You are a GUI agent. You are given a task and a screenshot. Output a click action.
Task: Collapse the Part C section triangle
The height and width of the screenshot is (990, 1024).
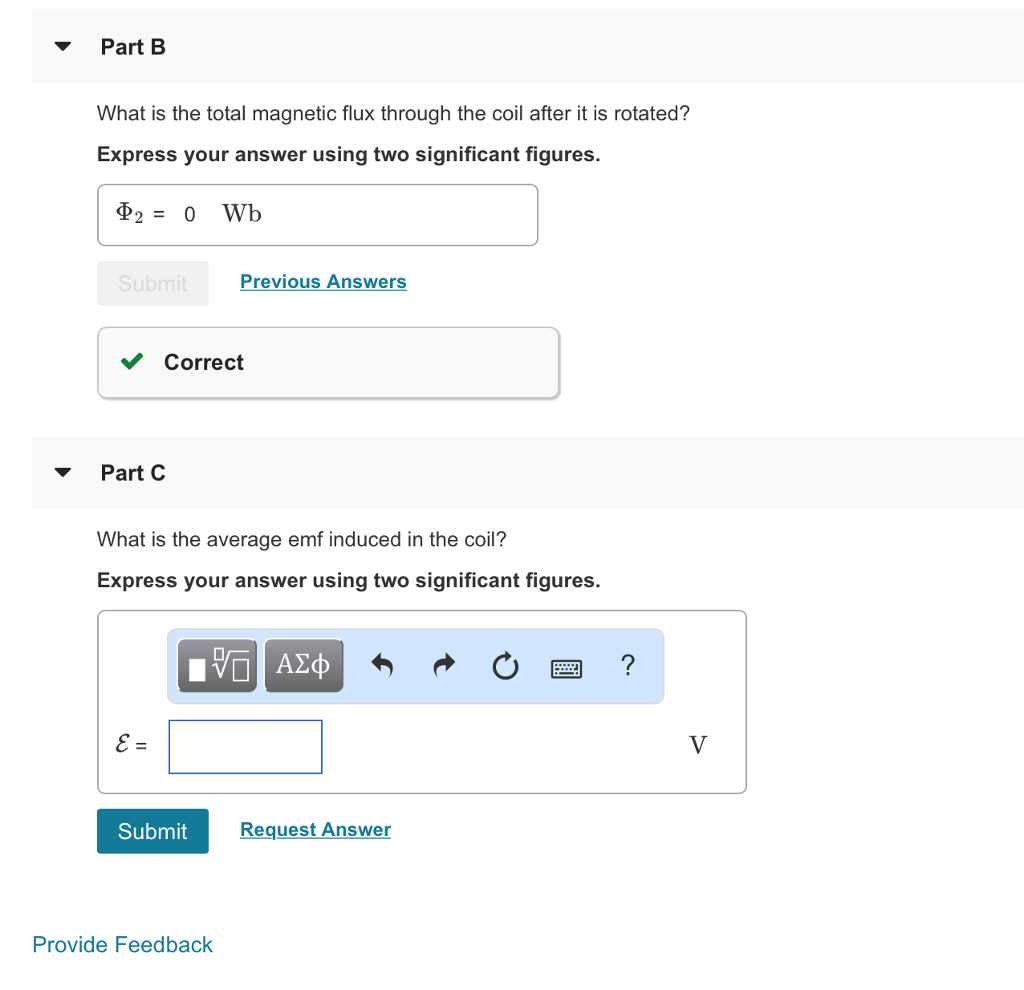(x=61, y=471)
